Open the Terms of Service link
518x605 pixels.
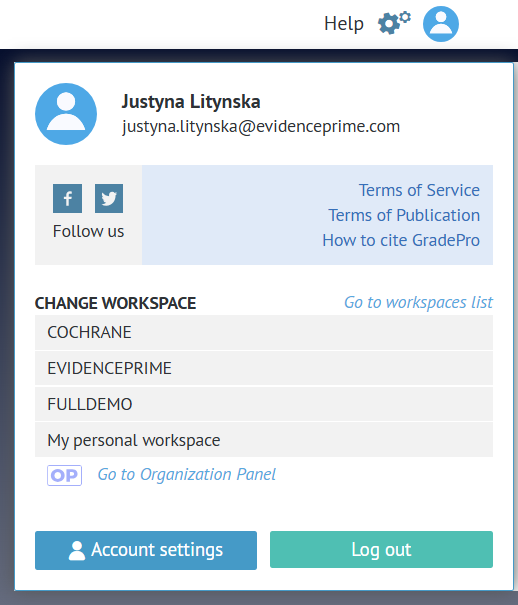[x=419, y=190]
